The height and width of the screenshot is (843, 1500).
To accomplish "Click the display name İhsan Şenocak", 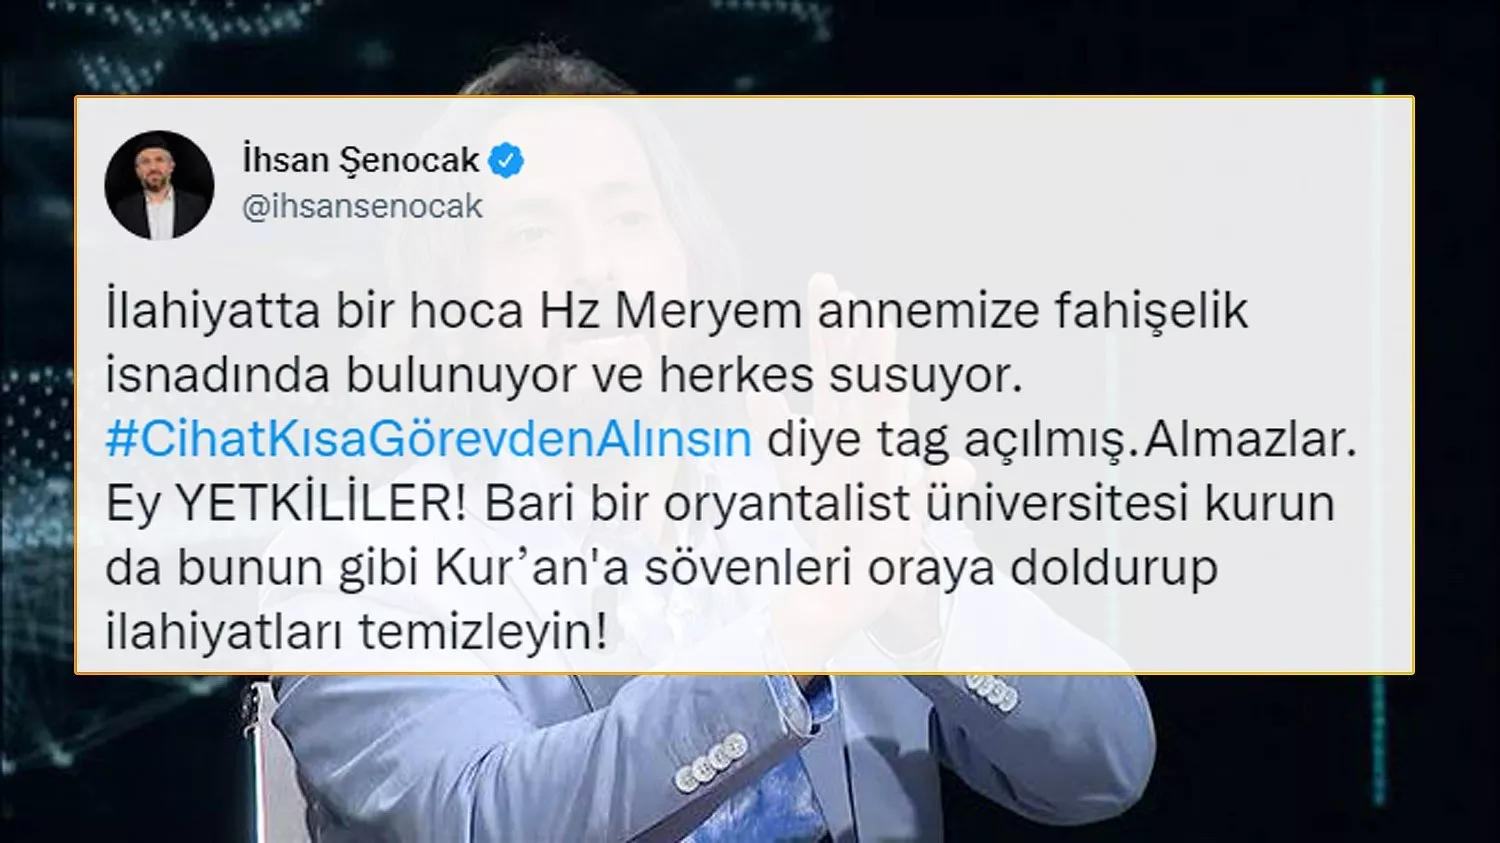I will click(x=361, y=160).
